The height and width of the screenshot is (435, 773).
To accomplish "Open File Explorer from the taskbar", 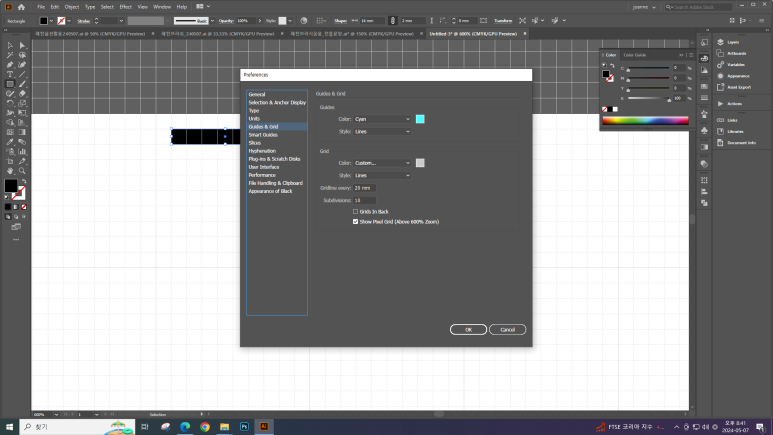I will (x=224, y=427).
